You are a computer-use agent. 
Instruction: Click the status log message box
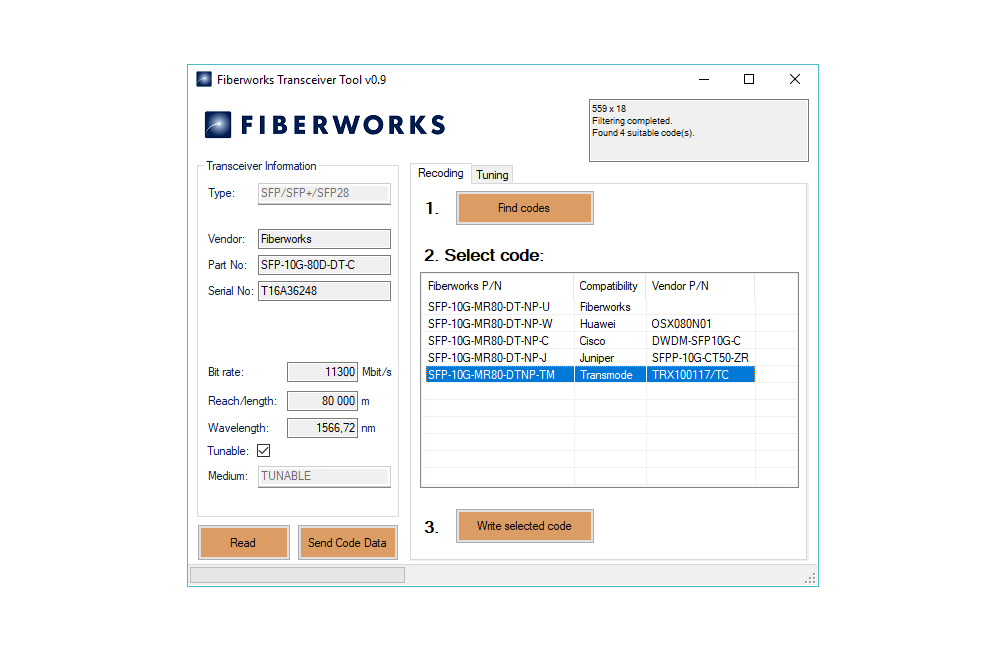pos(699,130)
